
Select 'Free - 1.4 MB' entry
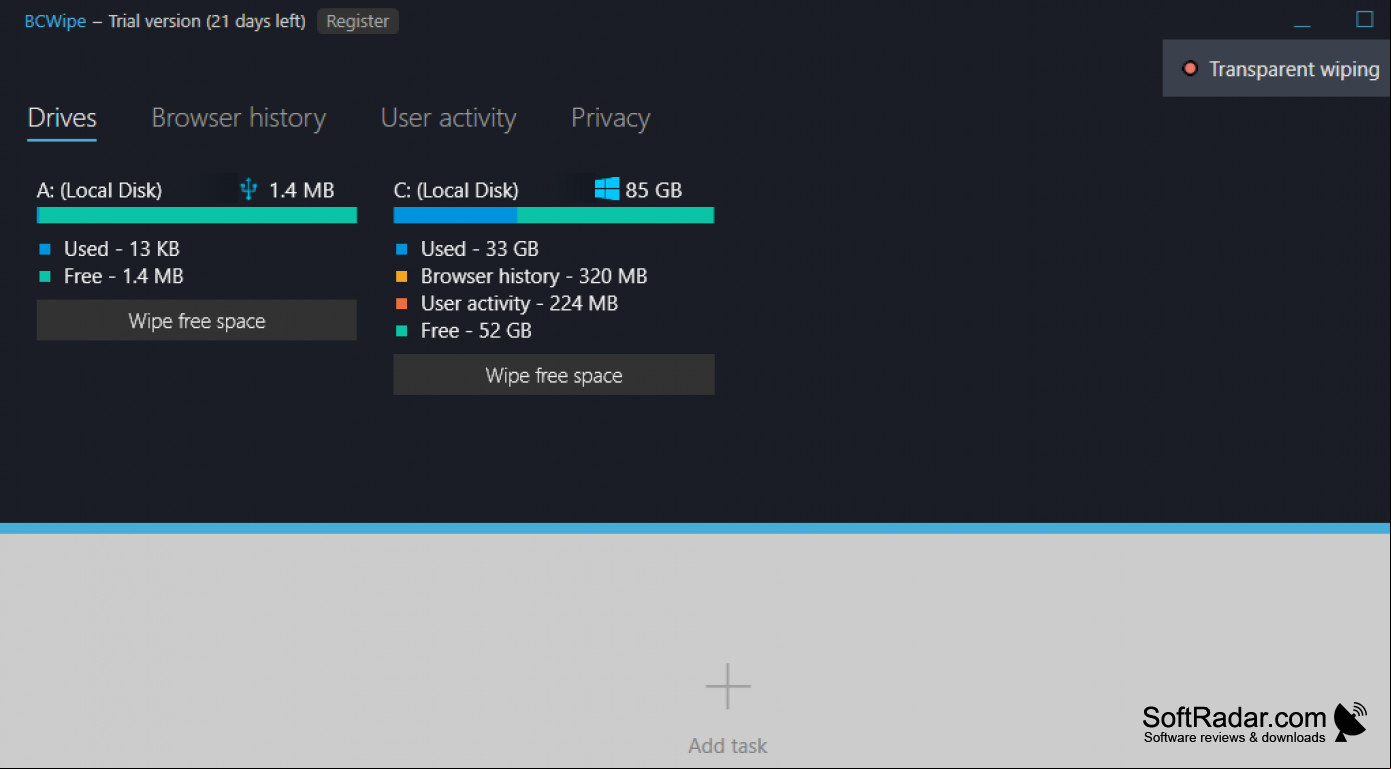tap(124, 276)
